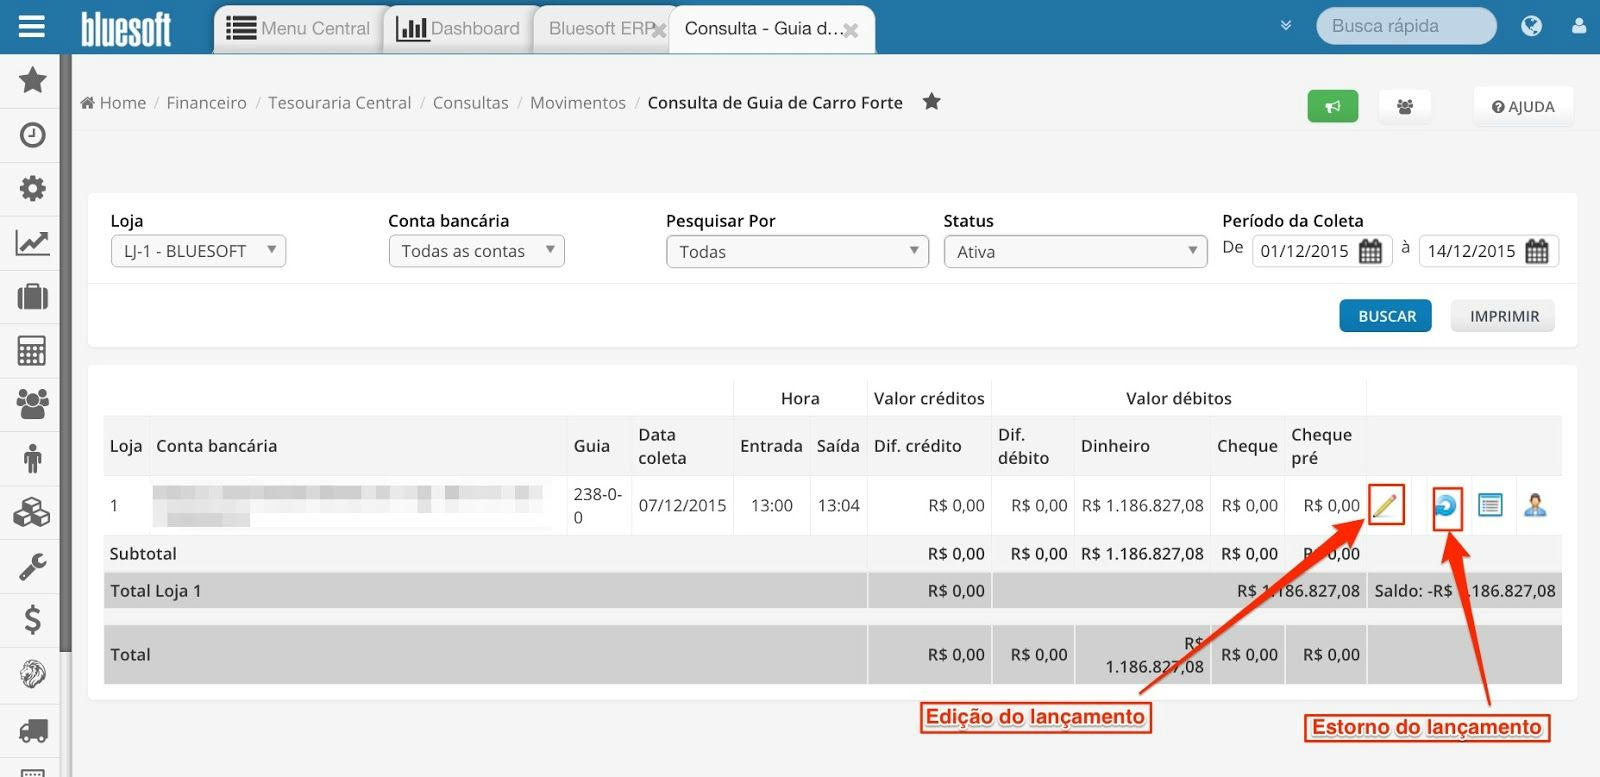Open the gear settings sidebar icon
This screenshot has height=777, width=1600.
pyautogui.click(x=33, y=189)
